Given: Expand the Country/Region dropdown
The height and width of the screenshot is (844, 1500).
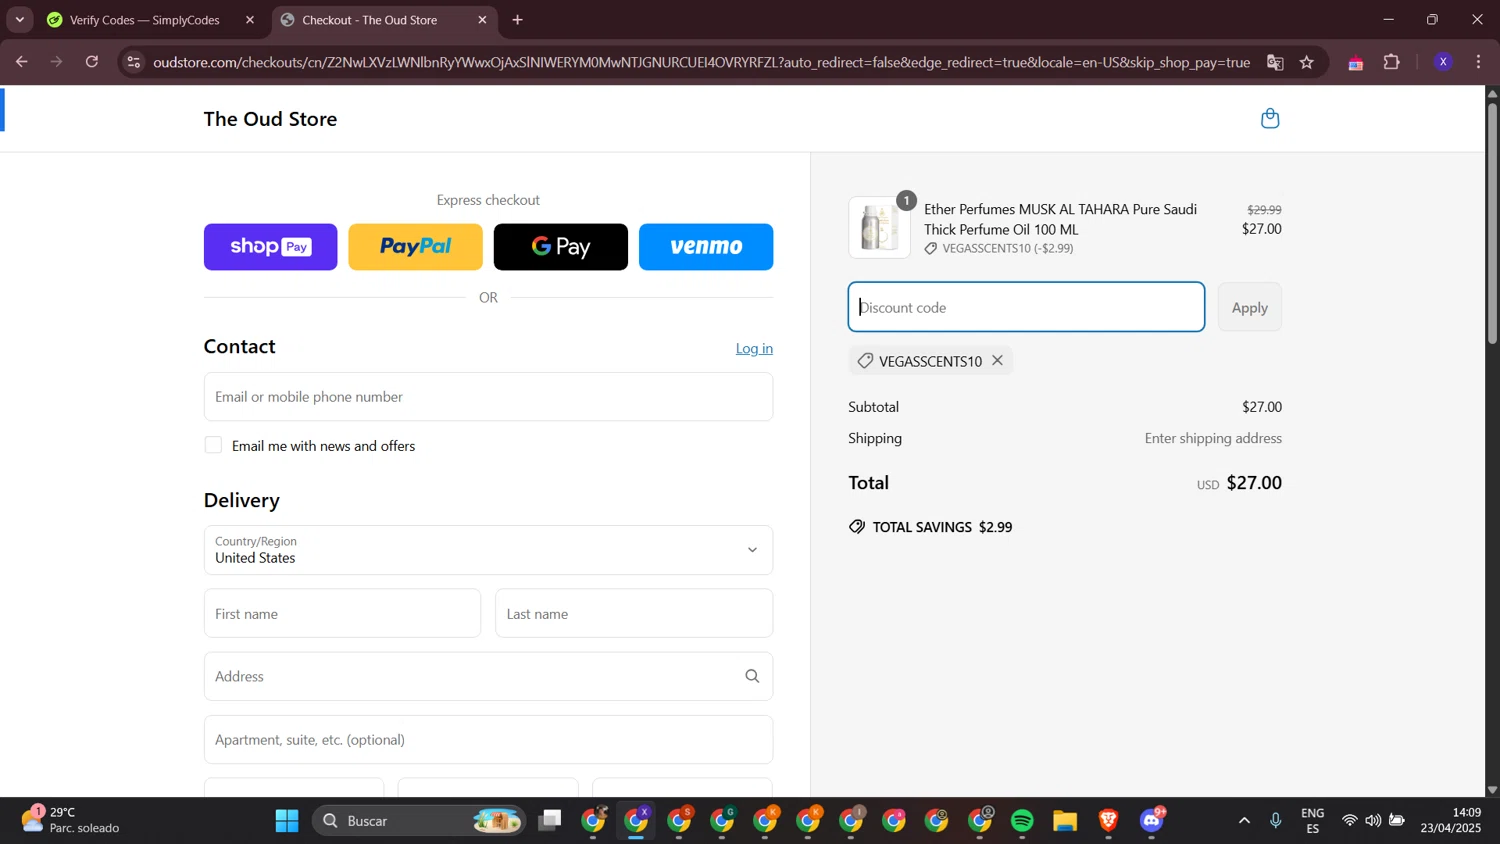Looking at the screenshot, I should (488, 550).
